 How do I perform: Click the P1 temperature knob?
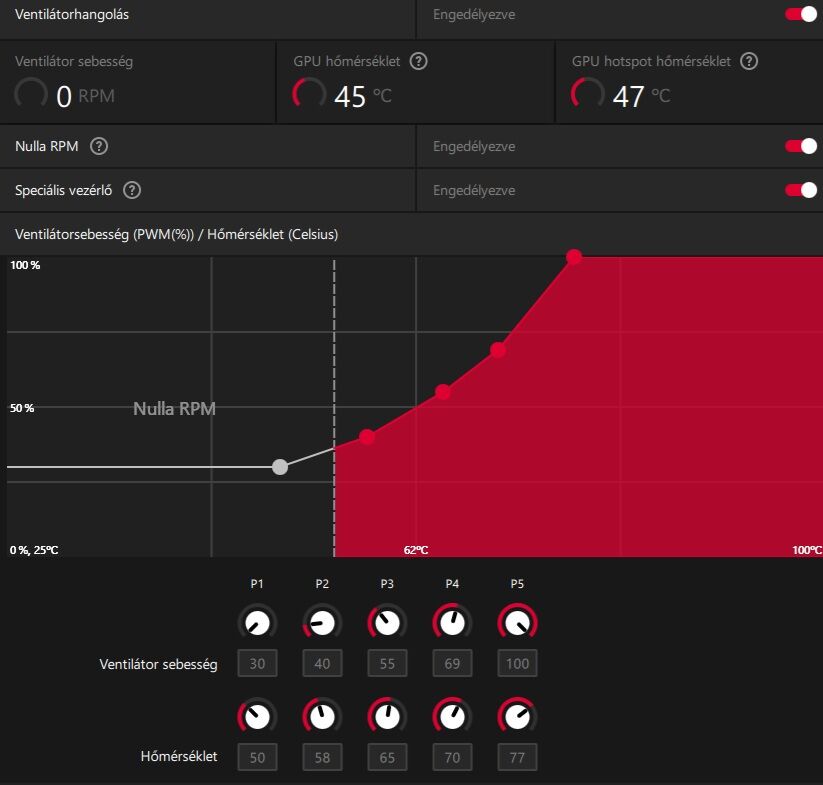[x=257, y=716]
